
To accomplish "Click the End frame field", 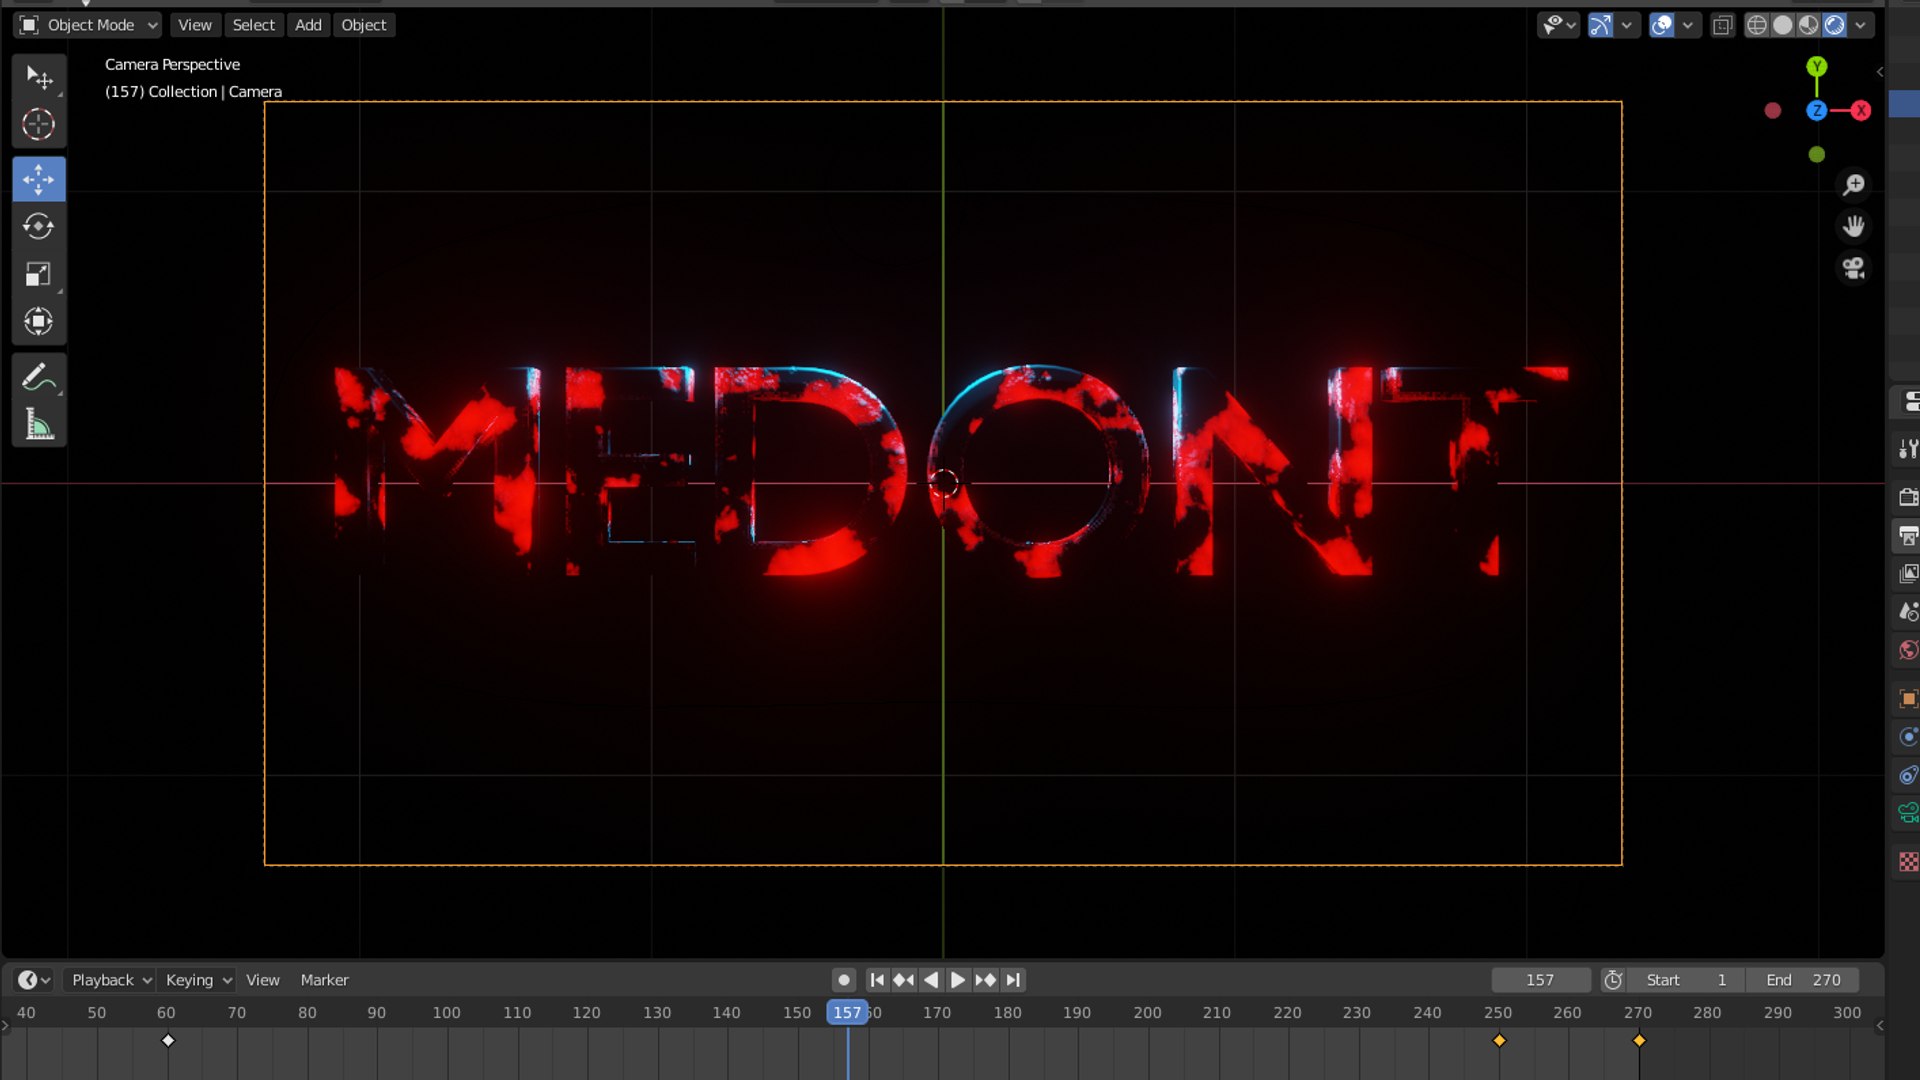I will 1802,980.
